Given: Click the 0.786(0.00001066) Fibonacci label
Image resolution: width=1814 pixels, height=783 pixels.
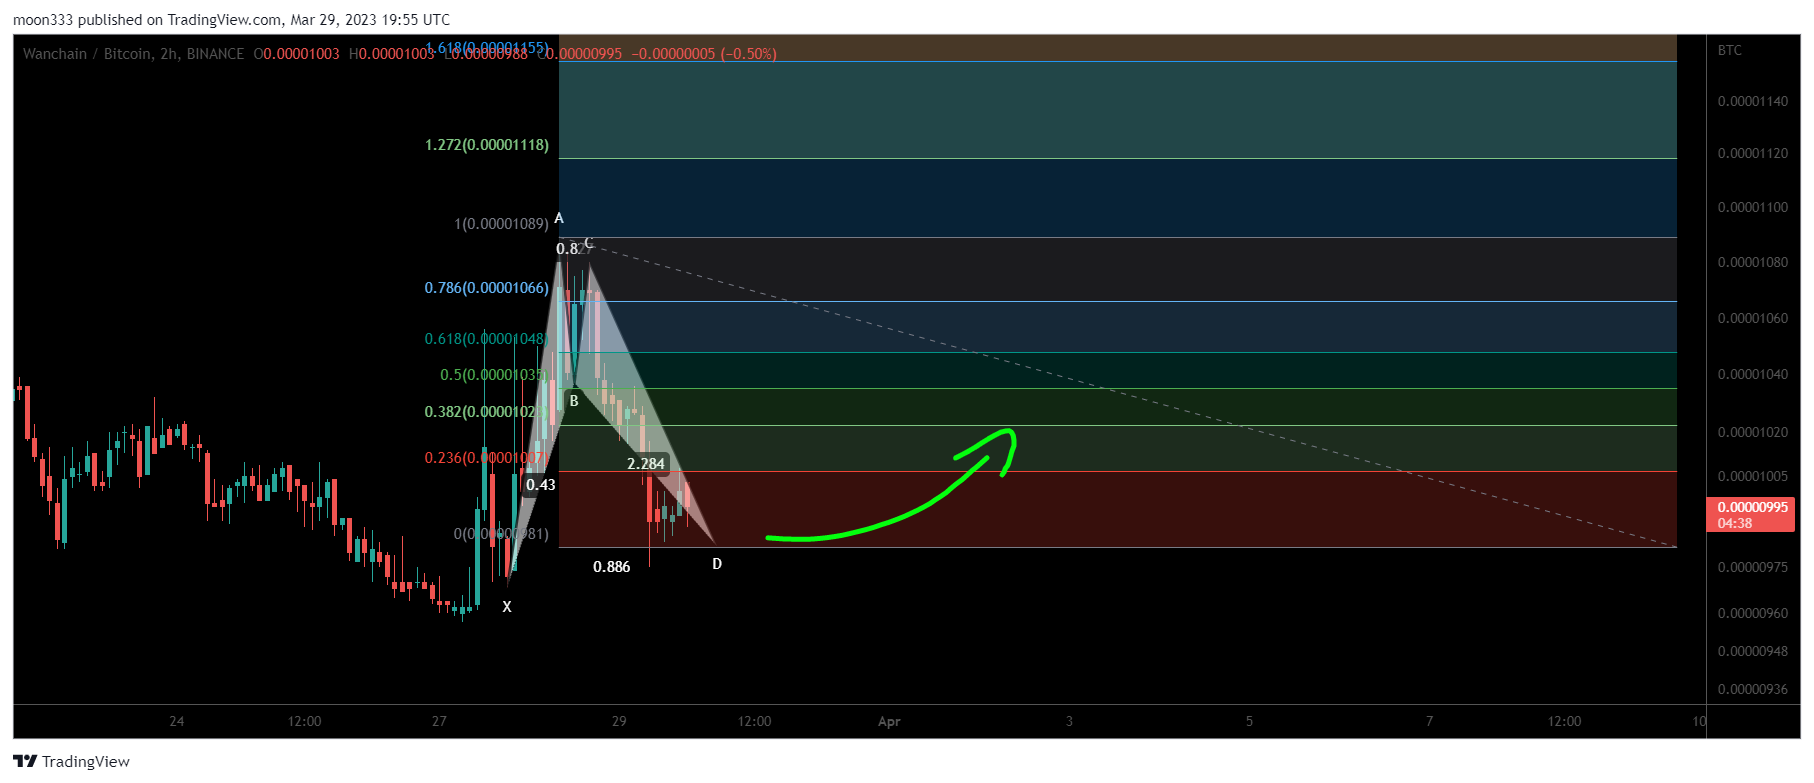Looking at the screenshot, I should click(487, 288).
